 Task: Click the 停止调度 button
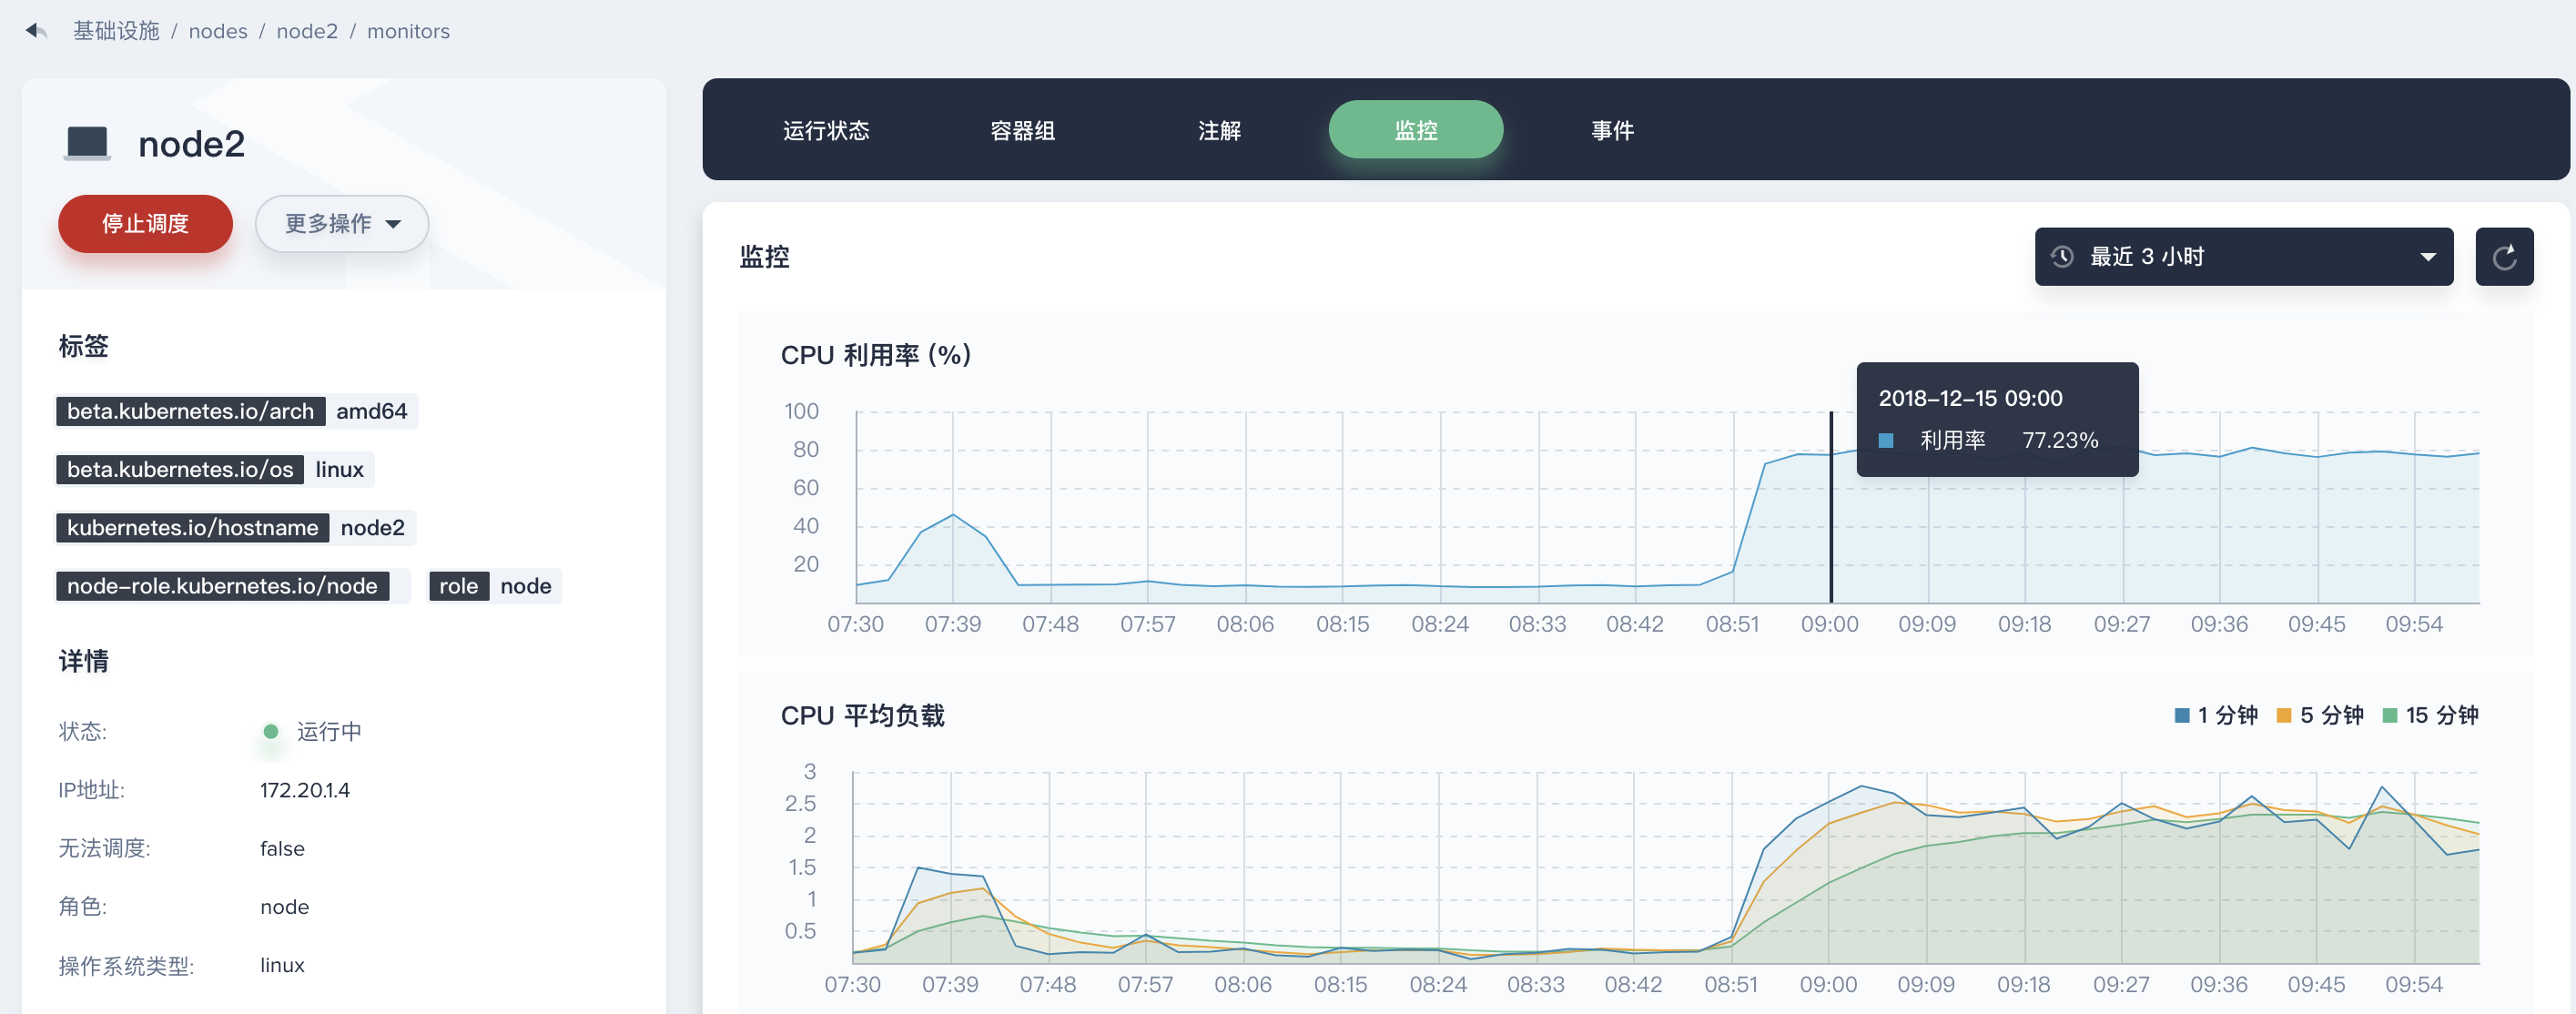point(145,224)
